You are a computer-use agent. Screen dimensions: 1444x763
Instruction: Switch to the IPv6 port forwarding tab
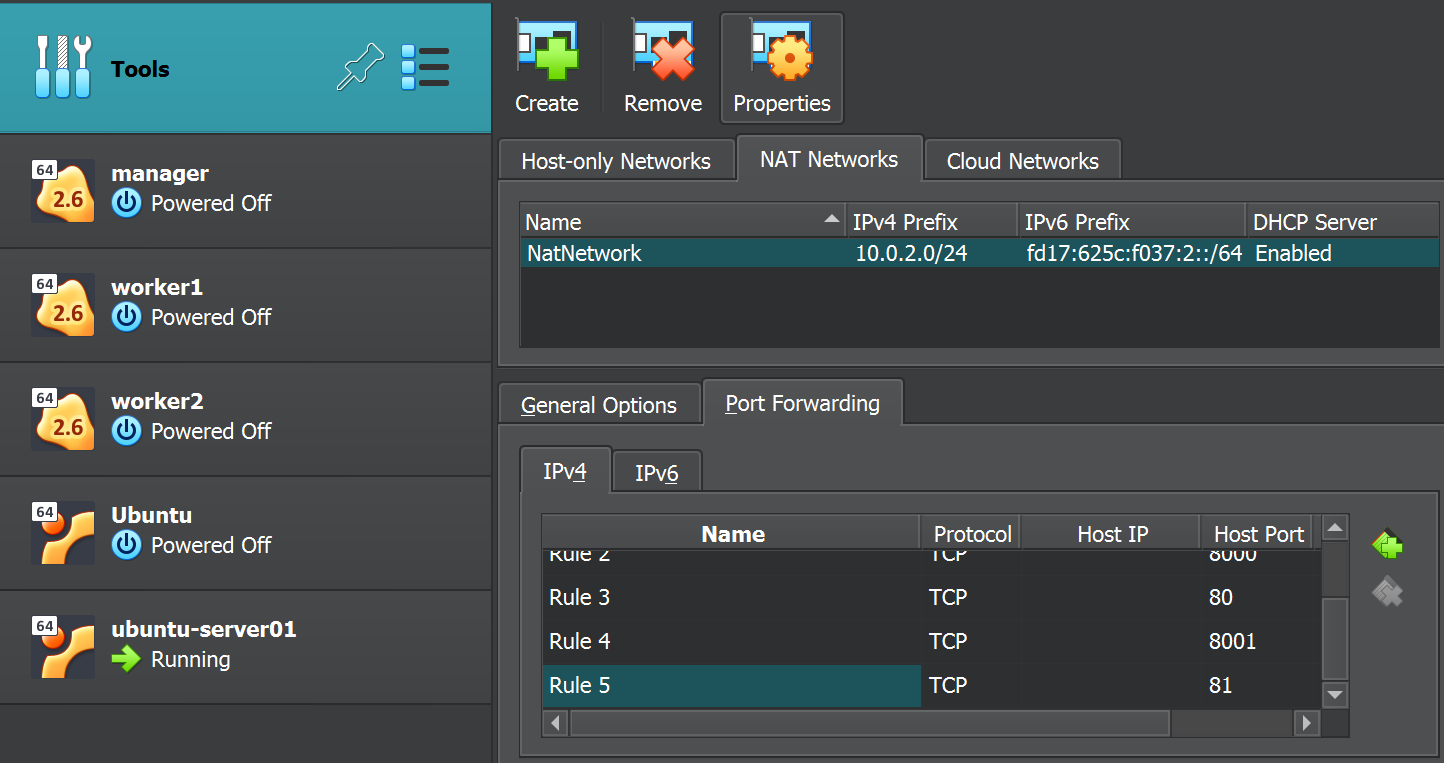point(656,474)
